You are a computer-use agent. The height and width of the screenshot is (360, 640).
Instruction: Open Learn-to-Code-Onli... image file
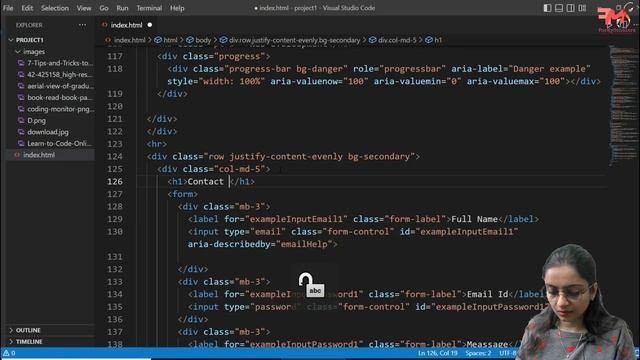coord(59,143)
